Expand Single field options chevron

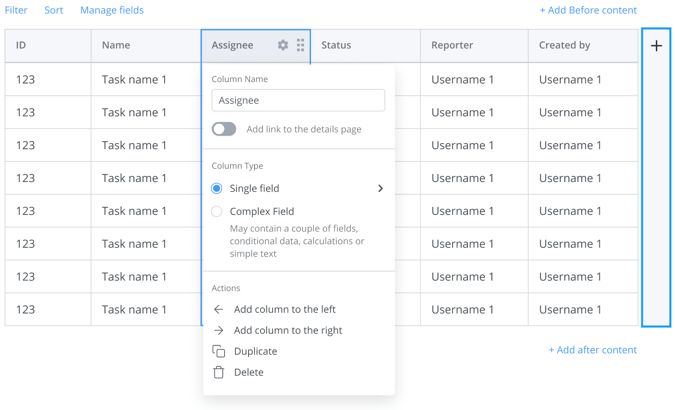380,188
